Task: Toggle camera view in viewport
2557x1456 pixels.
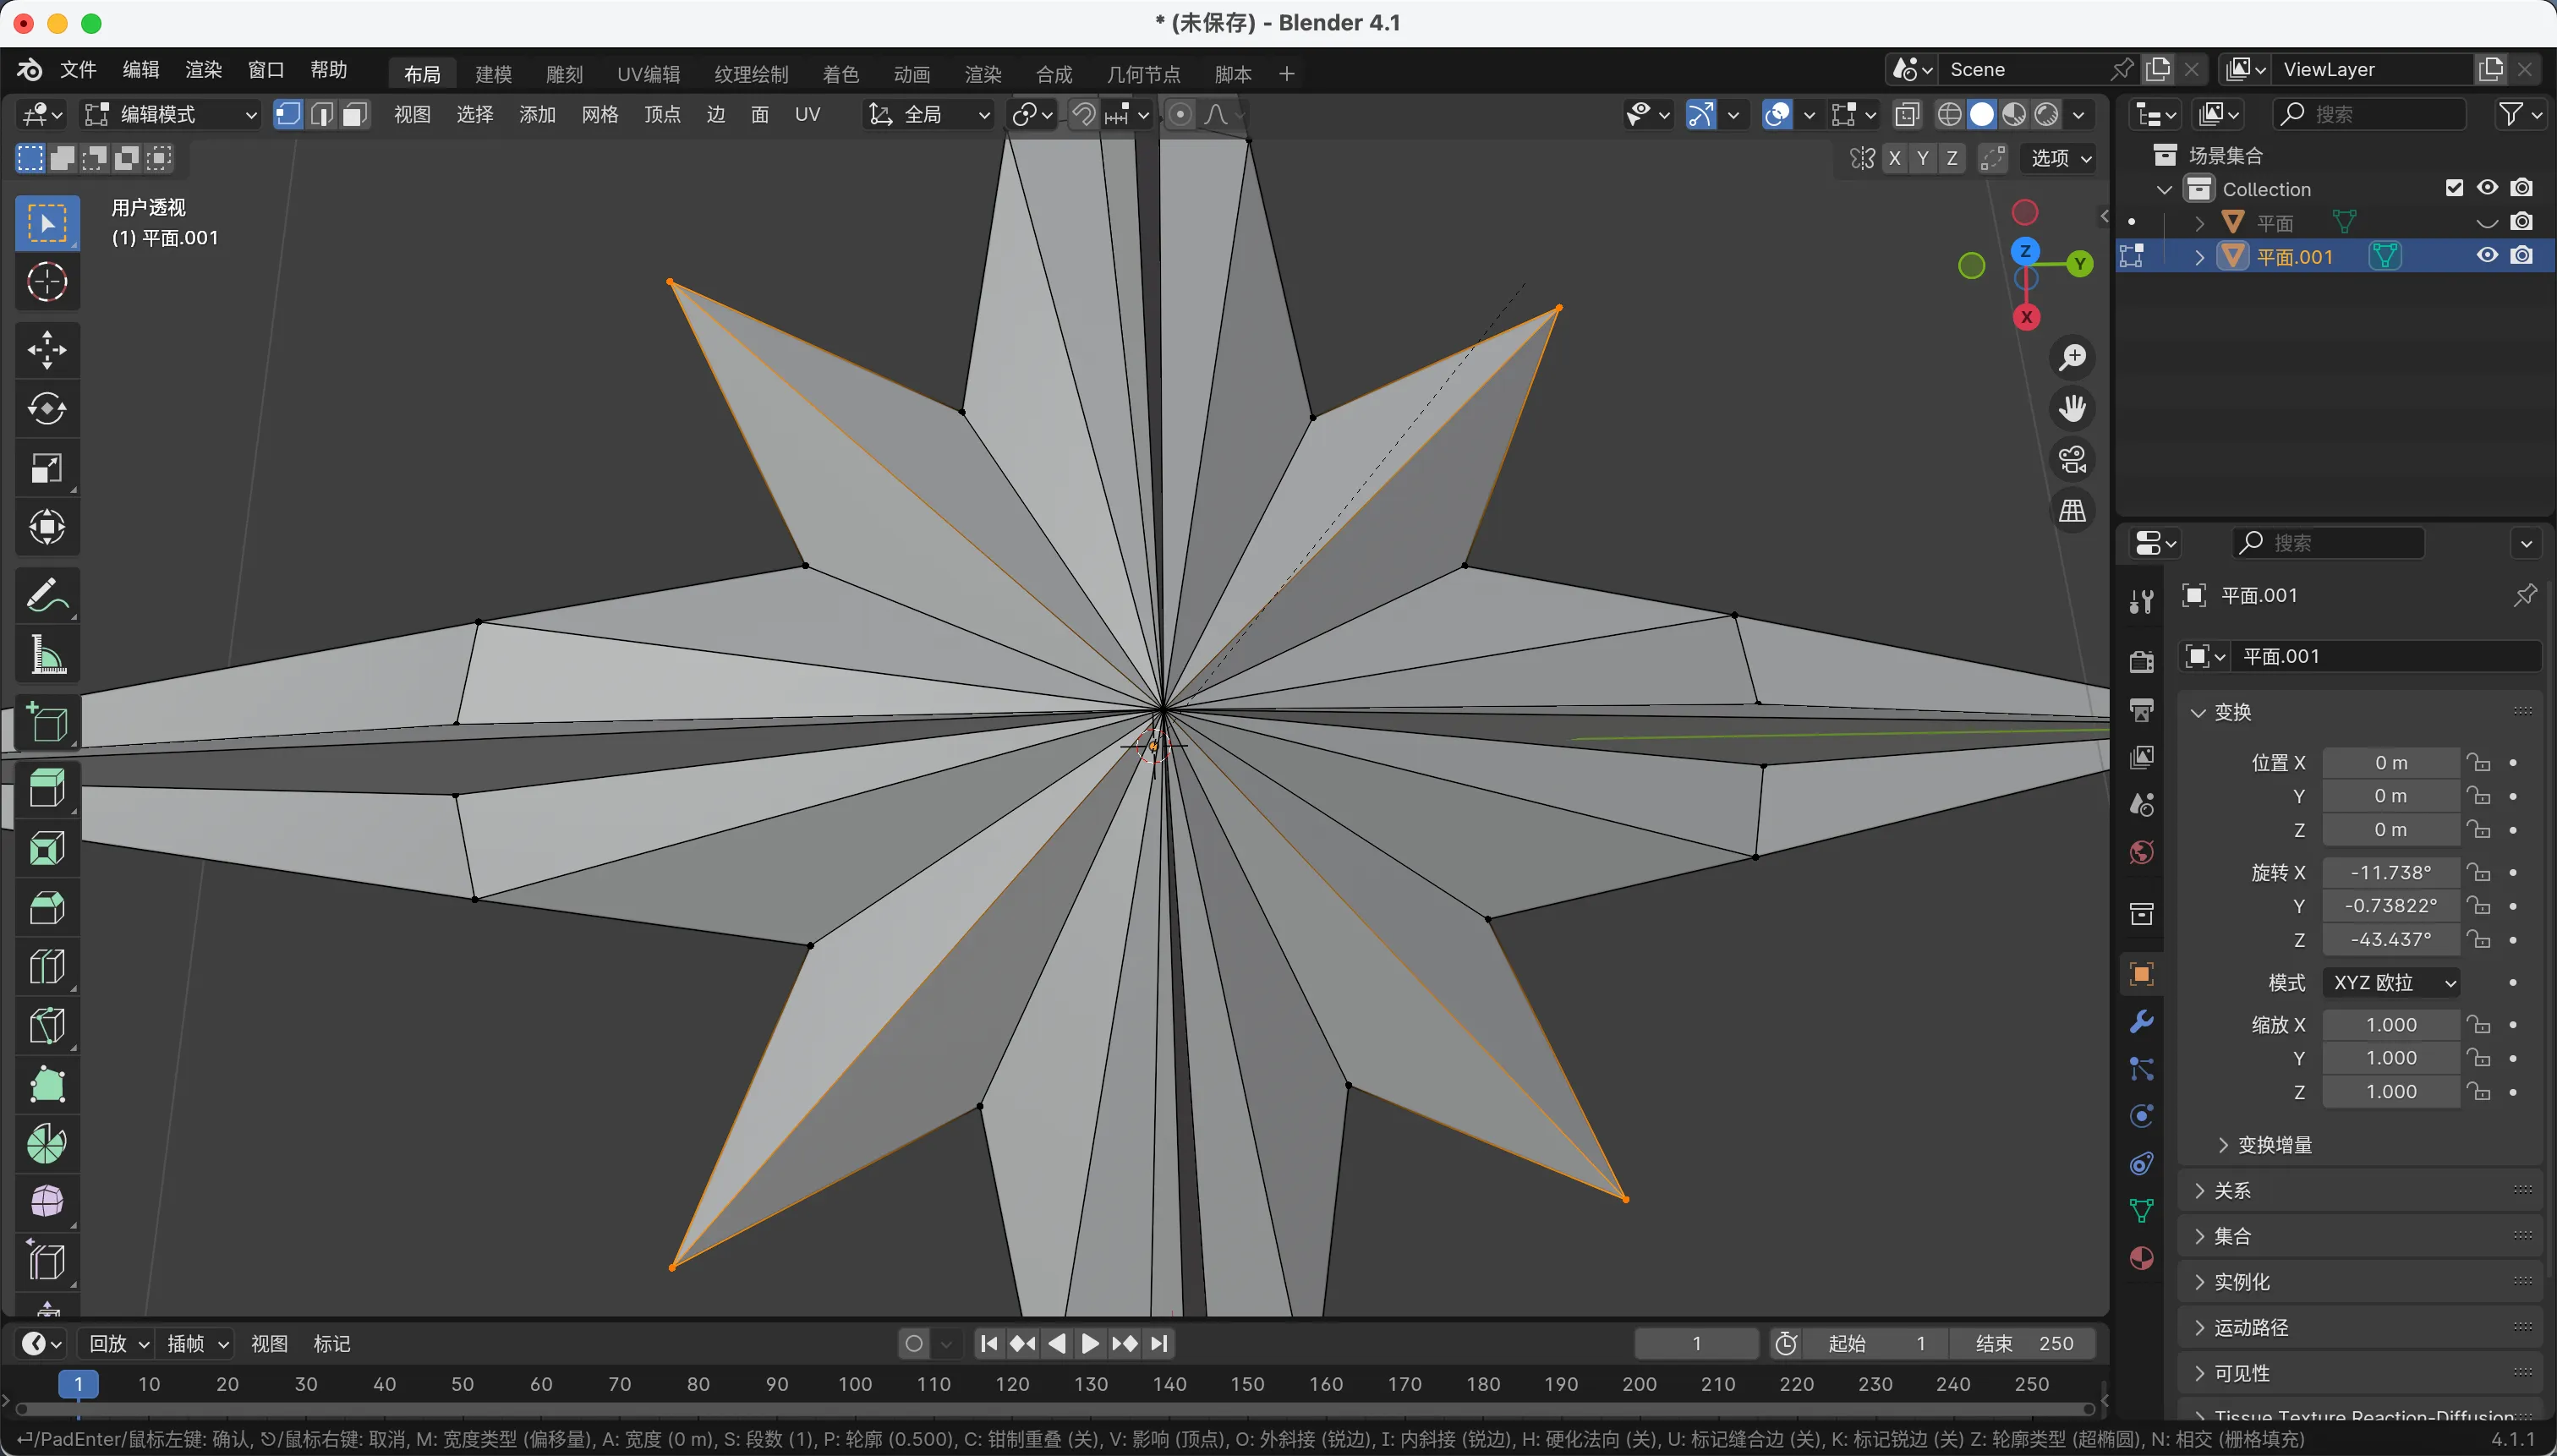Action: 2072,460
